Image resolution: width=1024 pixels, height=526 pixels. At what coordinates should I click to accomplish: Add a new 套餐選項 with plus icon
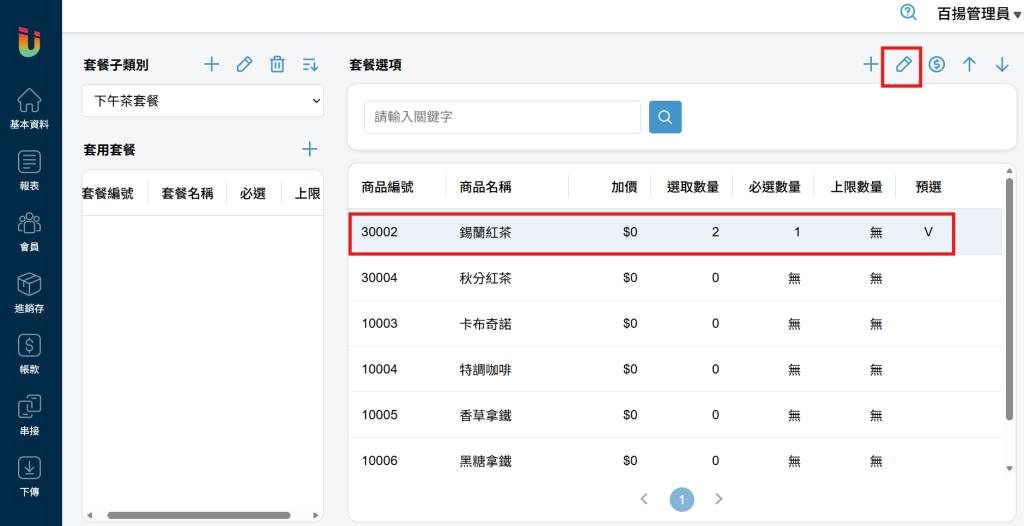click(871, 65)
